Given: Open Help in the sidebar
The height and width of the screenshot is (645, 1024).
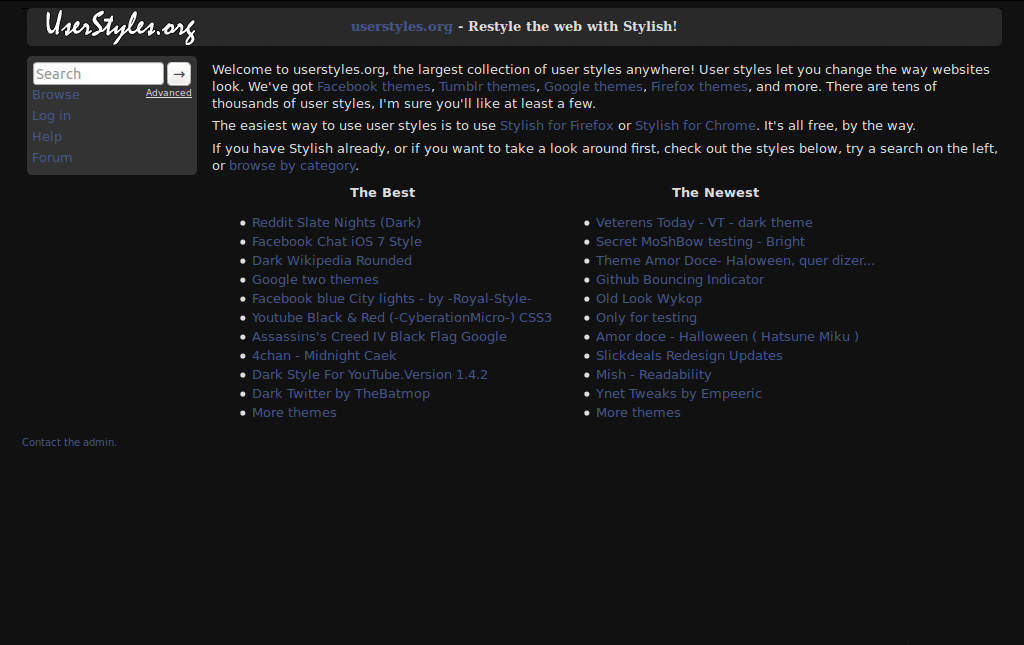Looking at the screenshot, I should 47,136.
